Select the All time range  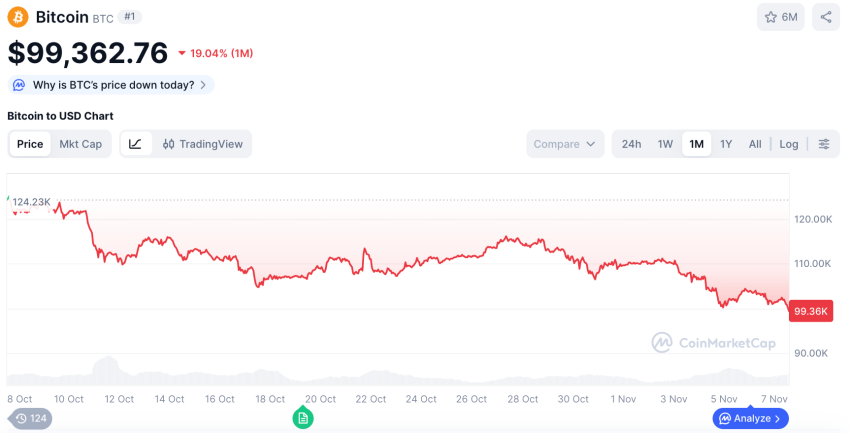tap(755, 144)
